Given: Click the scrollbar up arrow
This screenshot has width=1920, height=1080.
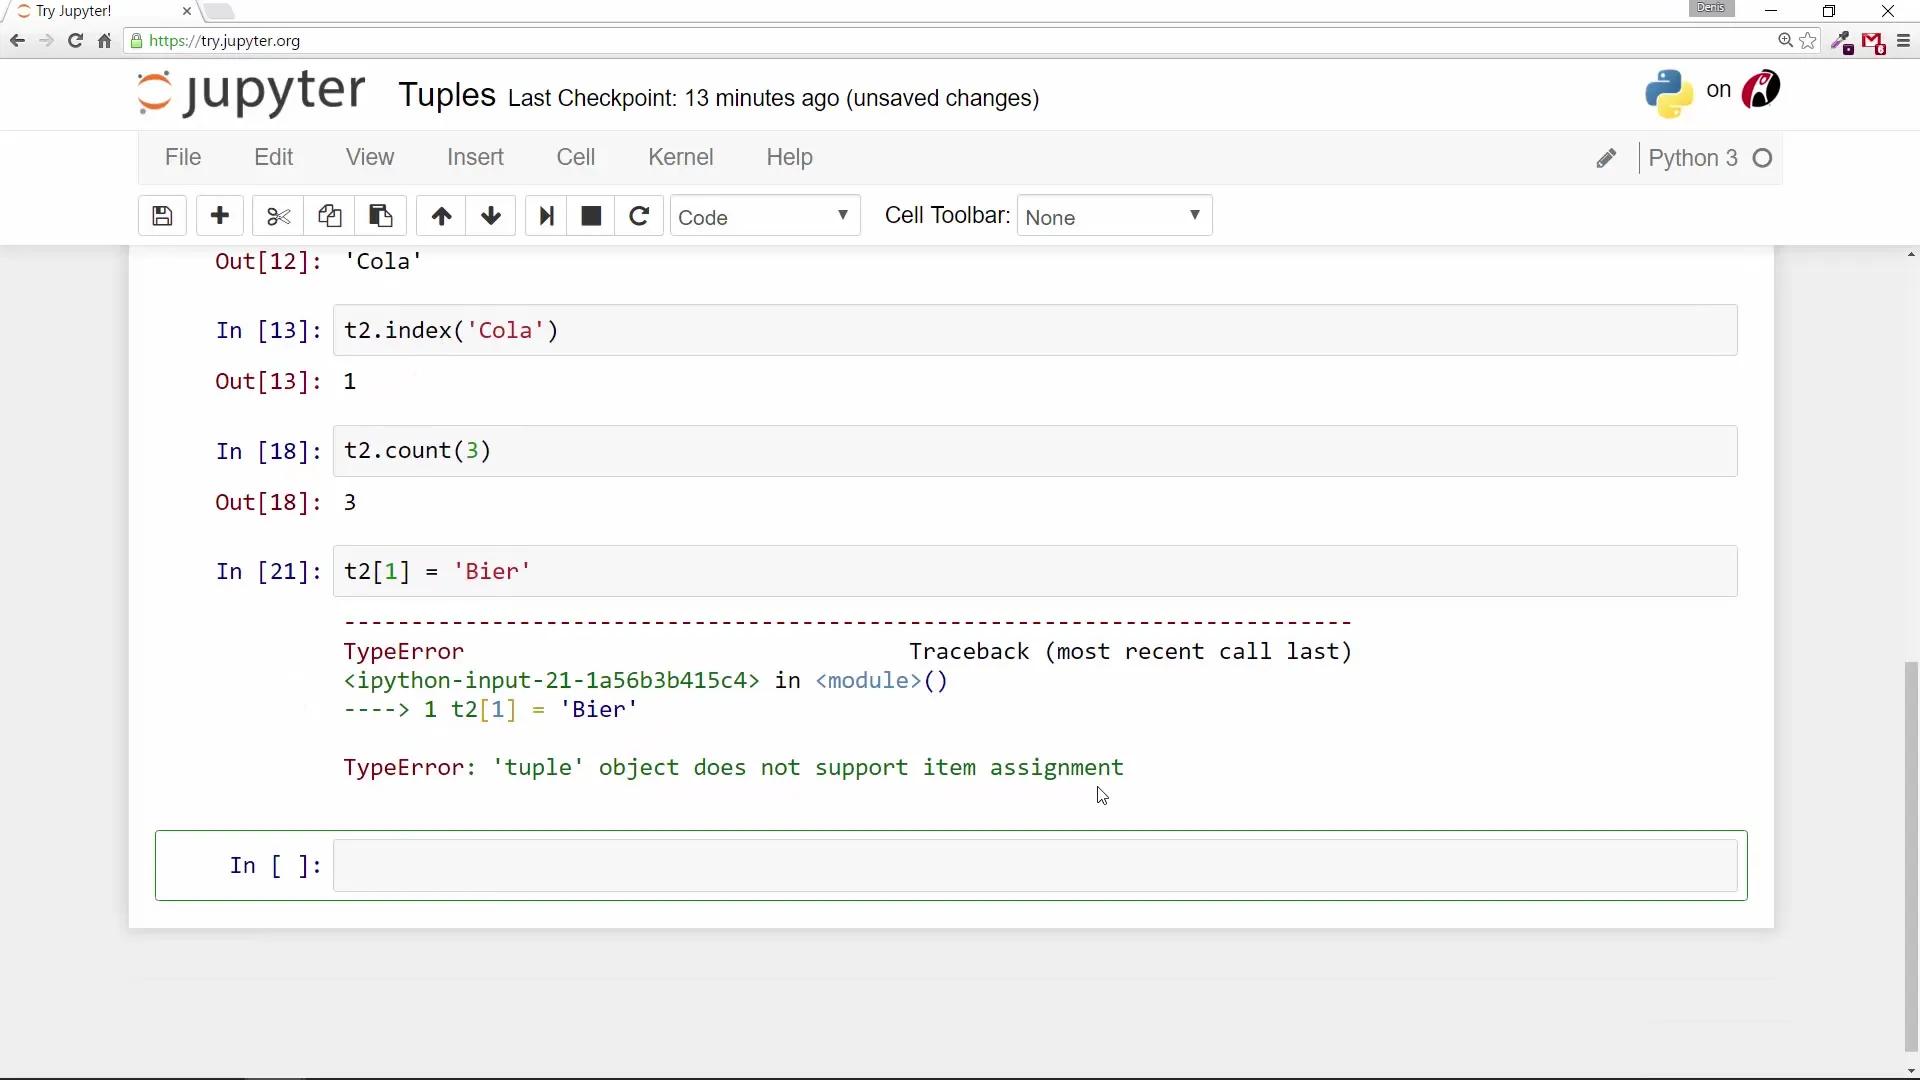Looking at the screenshot, I should point(1911,255).
